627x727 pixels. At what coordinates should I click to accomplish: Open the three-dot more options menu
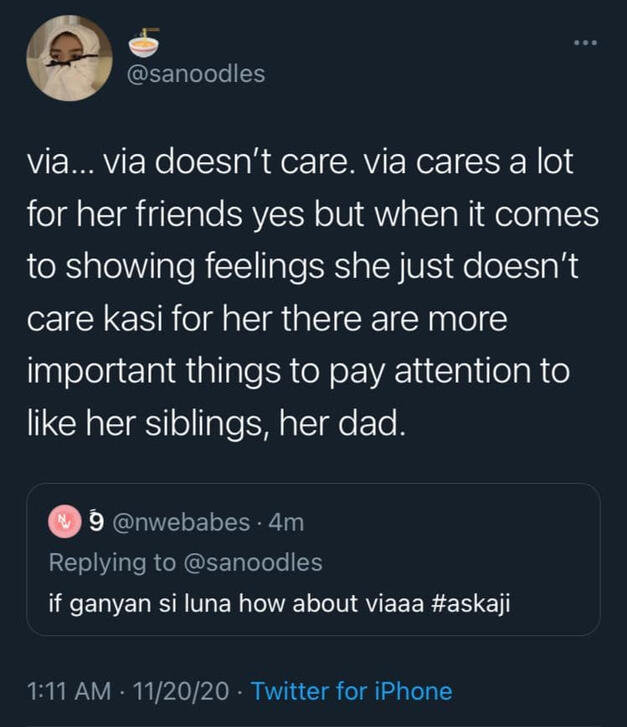(586, 42)
